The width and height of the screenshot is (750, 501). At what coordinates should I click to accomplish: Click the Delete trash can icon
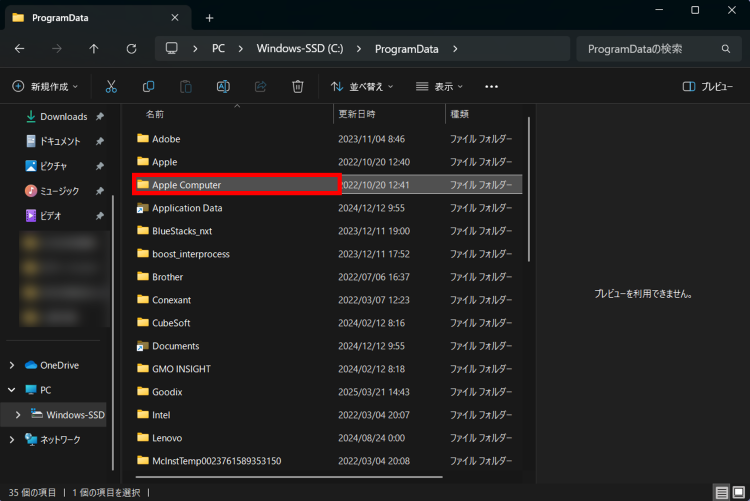298,87
